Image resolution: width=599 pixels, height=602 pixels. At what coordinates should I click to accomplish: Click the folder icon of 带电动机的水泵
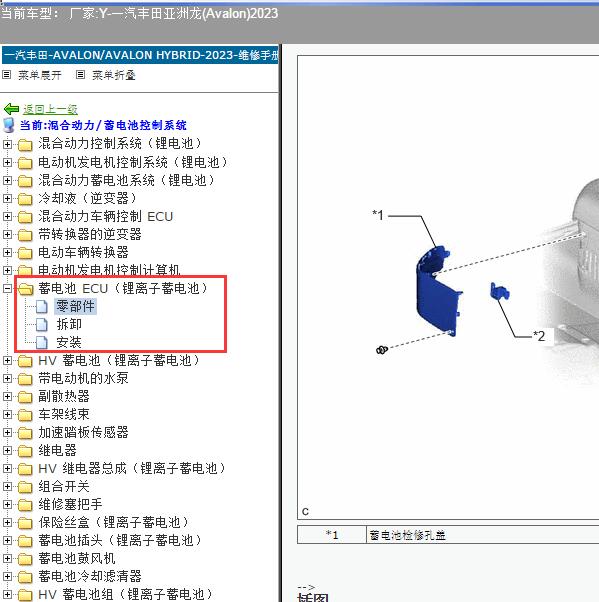point(25,379)
